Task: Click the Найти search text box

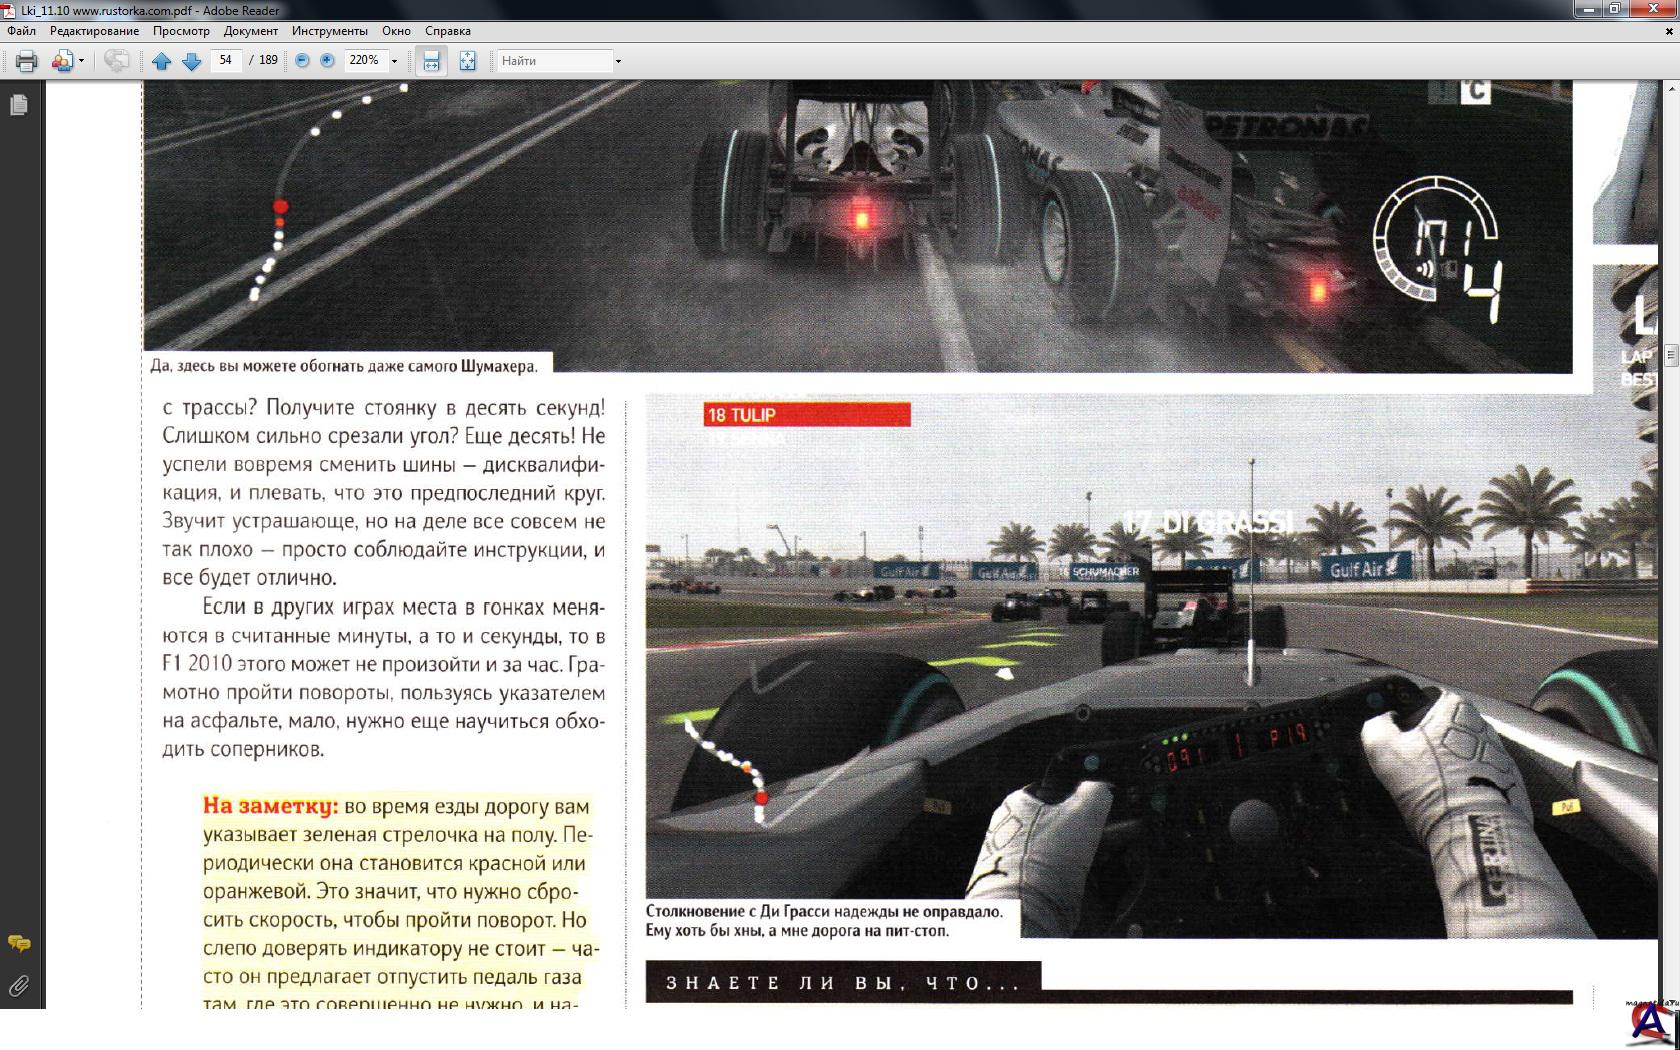Action: (554, 61)
